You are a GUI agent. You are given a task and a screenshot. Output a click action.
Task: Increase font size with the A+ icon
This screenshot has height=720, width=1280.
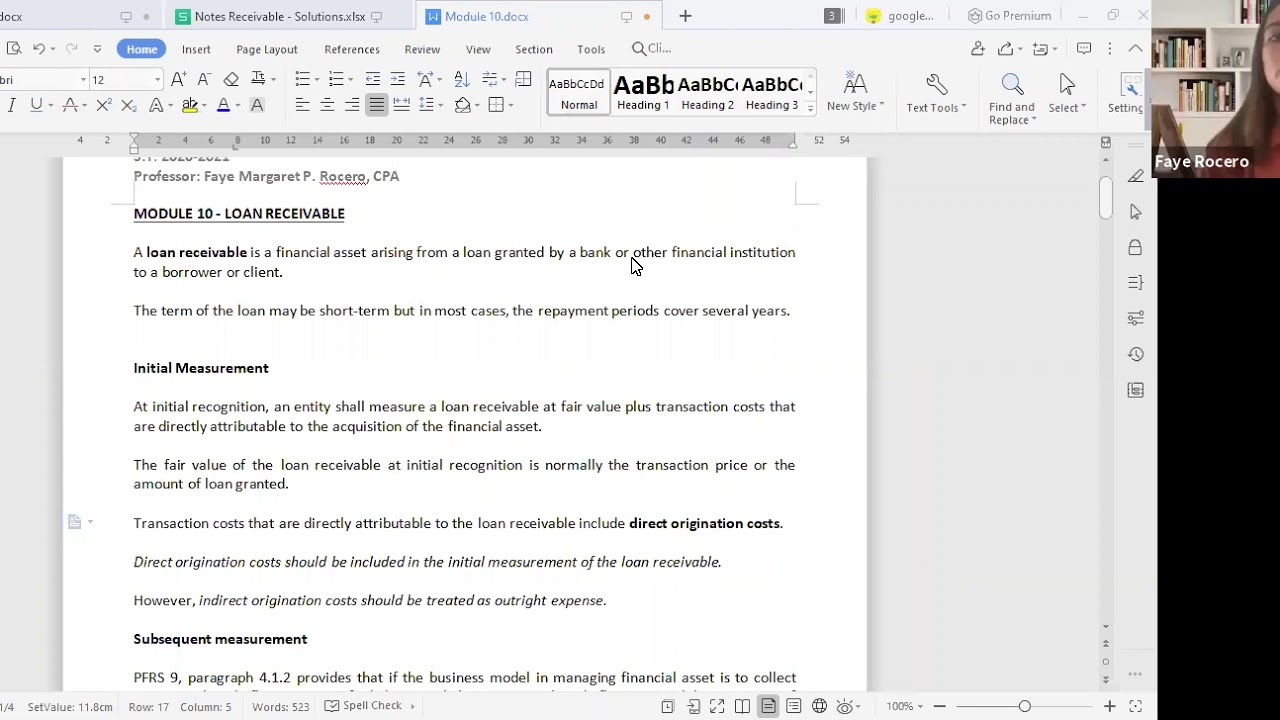(178, 80)
